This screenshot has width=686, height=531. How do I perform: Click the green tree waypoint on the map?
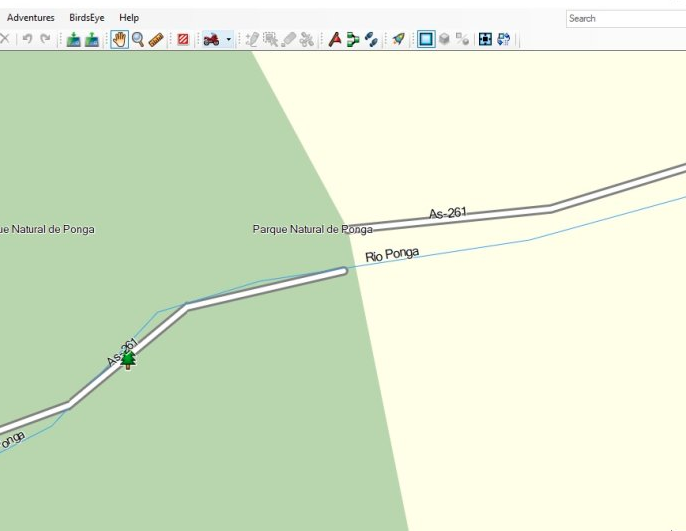(x=128, y=360)
